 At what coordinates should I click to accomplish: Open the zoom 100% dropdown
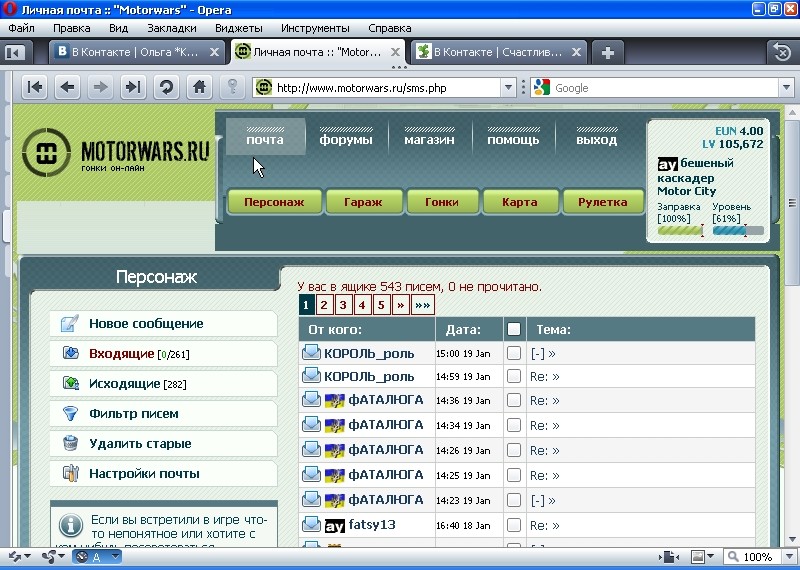pos(789,557)
